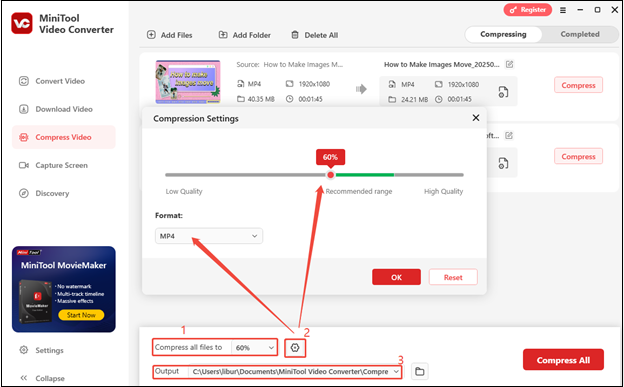Open the Compress all files to 60% dropdown
Image resolution: width=624 pixels, height=387 pixels.
tap(254, 348)
